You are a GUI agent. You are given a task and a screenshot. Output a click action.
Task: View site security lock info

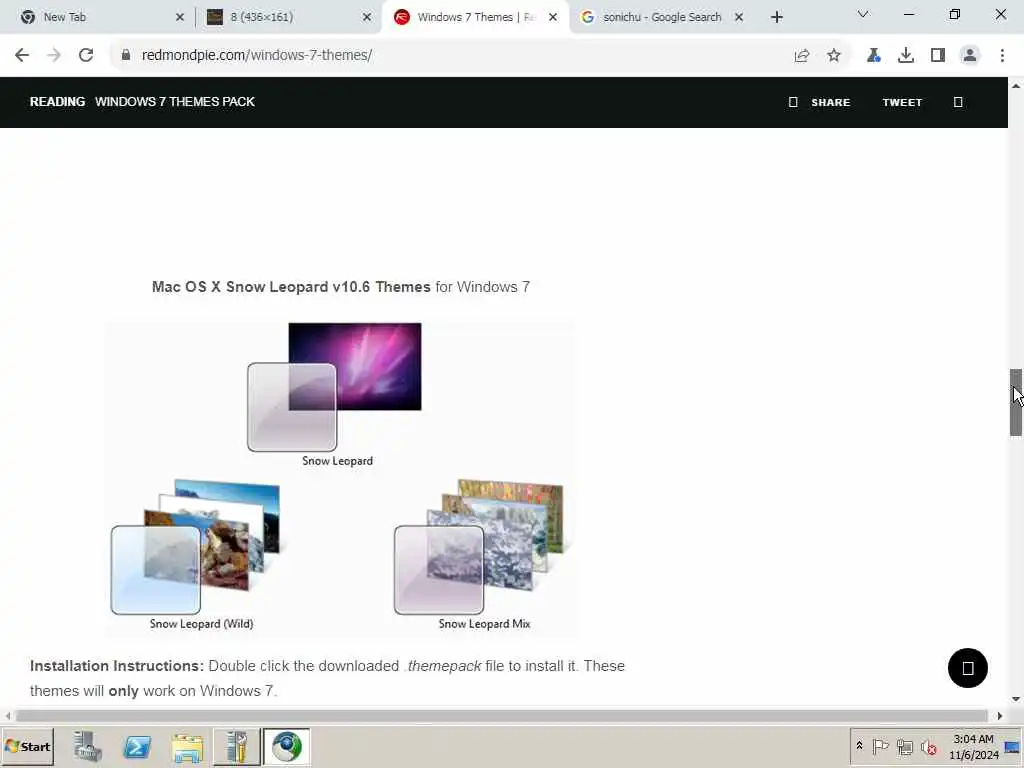[x=125, y=55]
